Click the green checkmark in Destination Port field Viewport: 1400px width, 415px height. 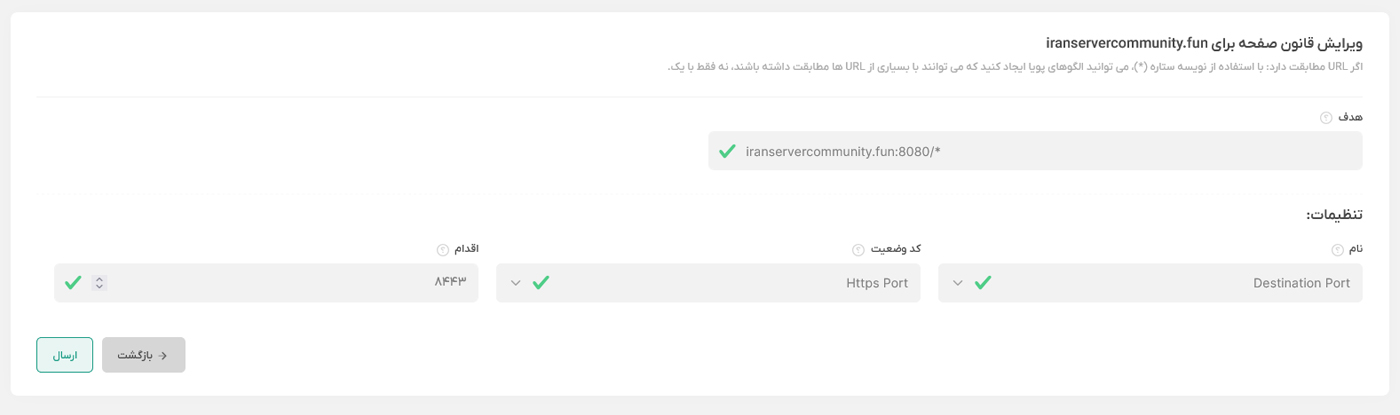pyautogui.click(x=983, y=283)
